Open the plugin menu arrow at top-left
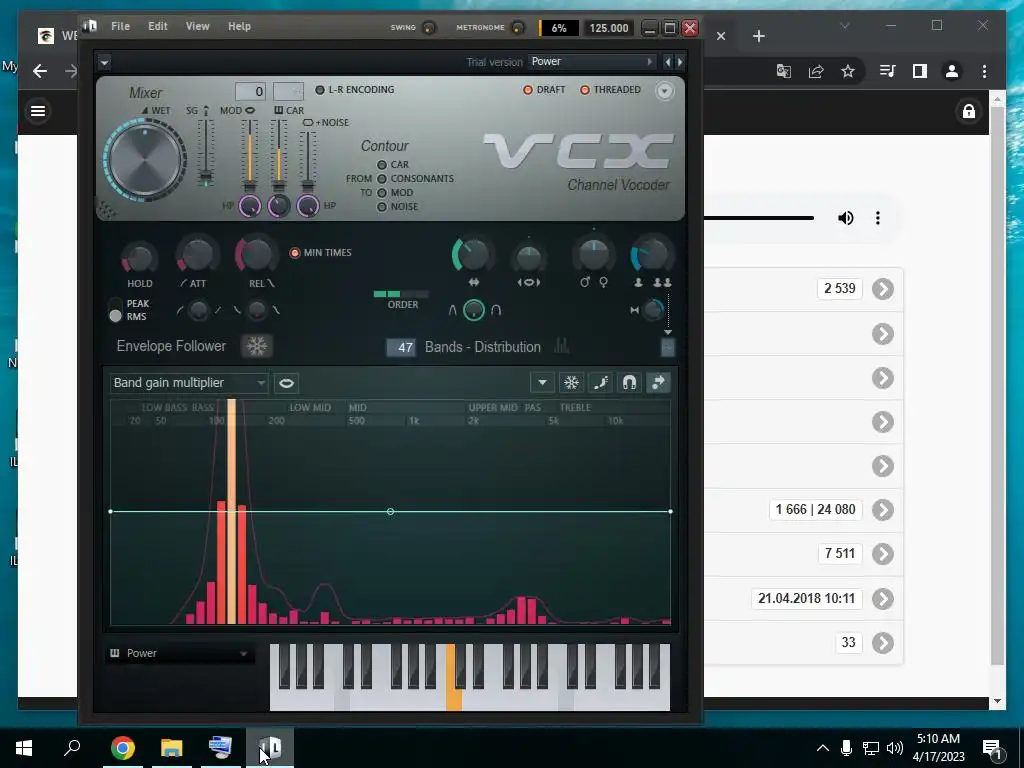 coord(104,63)
